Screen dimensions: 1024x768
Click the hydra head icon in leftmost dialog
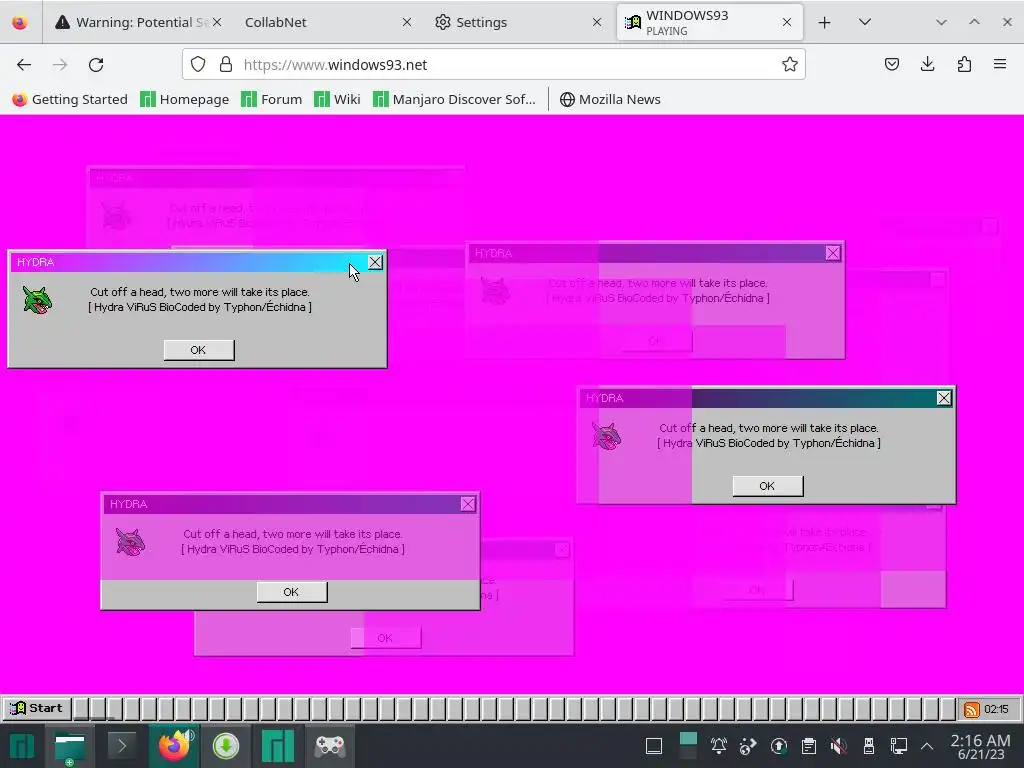(x=37, y=300)
